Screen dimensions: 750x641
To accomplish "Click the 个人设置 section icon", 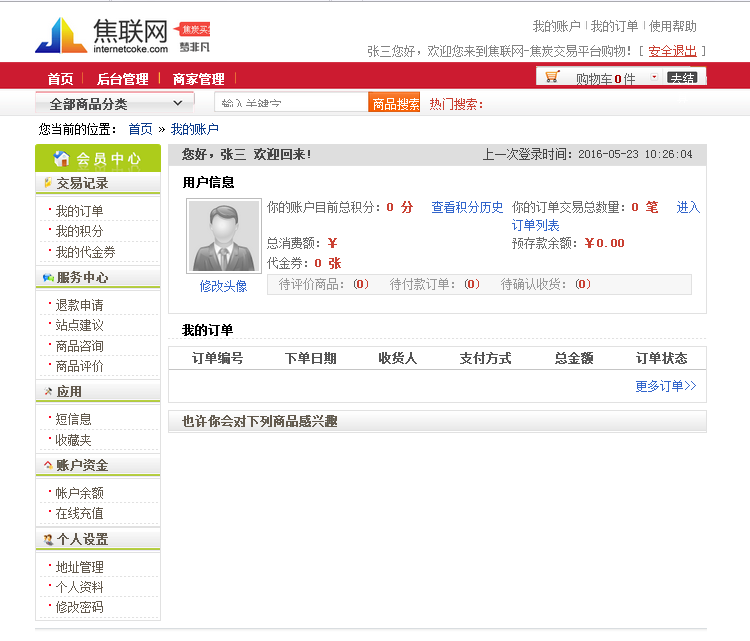I will tap(47, 540).
